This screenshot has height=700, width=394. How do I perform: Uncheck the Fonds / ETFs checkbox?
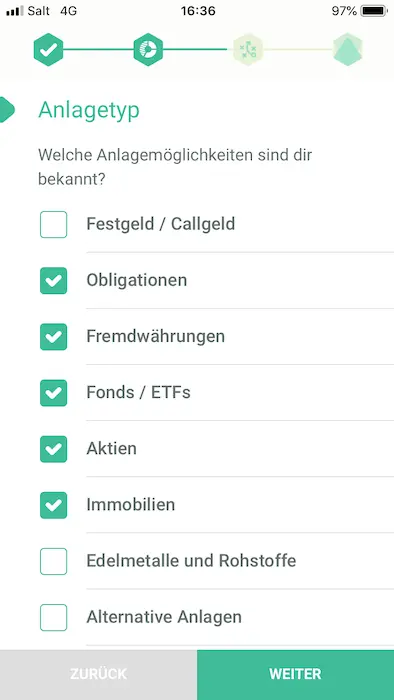pos(54,393)
